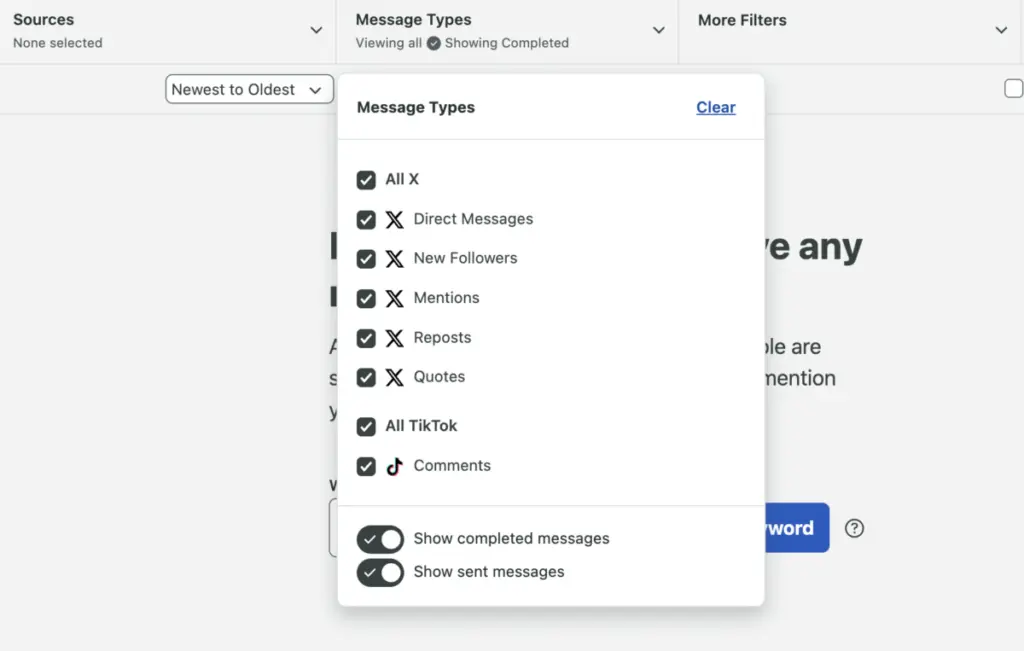Turn off Show sent messages toggle
This screenshot has width=1024, height=651.
coord(380,572)
